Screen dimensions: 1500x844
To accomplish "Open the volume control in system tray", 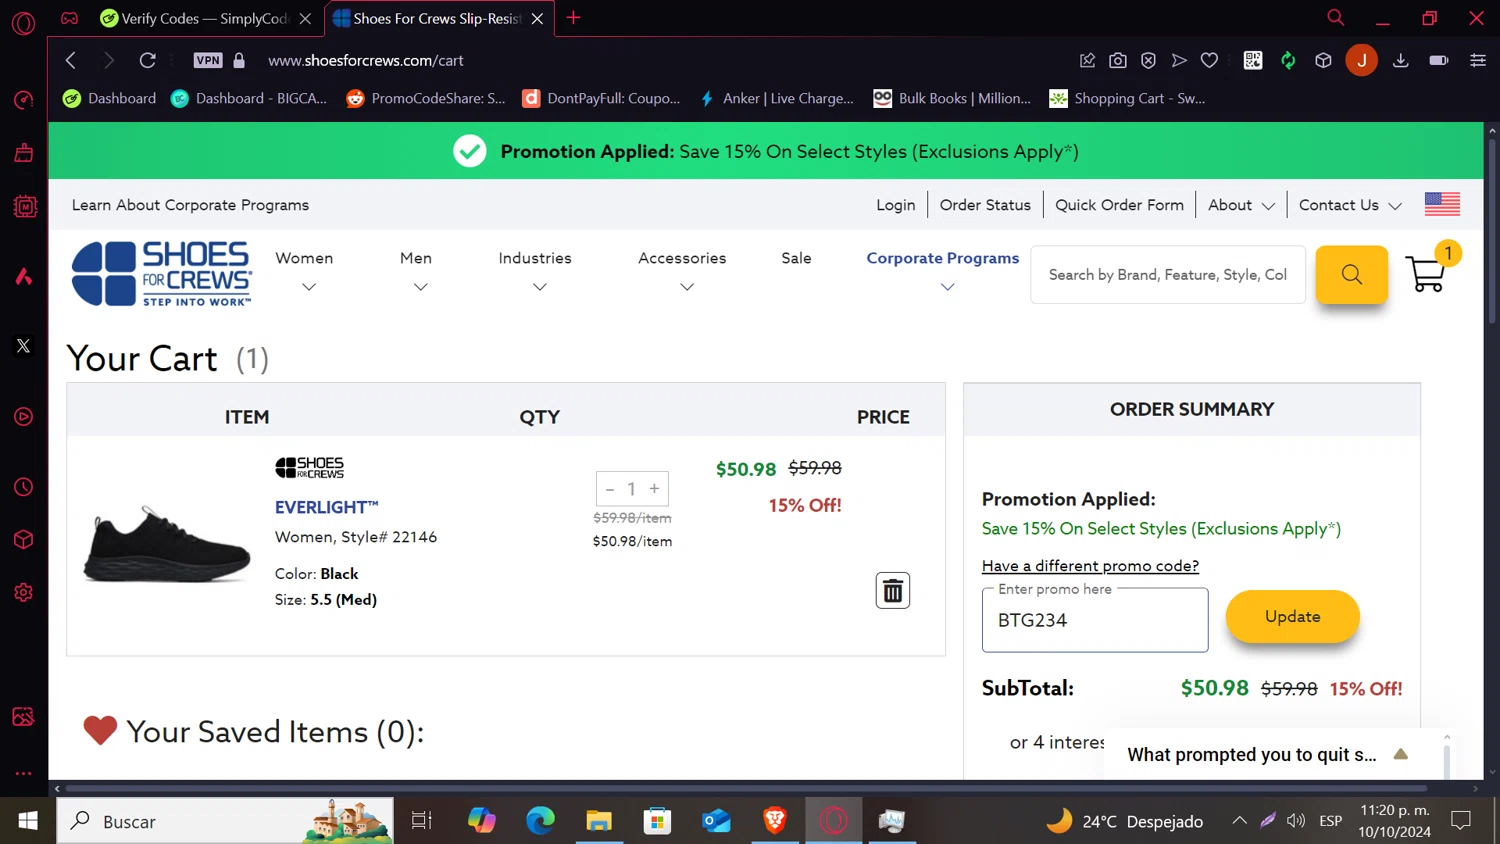I will (1296, 821).
